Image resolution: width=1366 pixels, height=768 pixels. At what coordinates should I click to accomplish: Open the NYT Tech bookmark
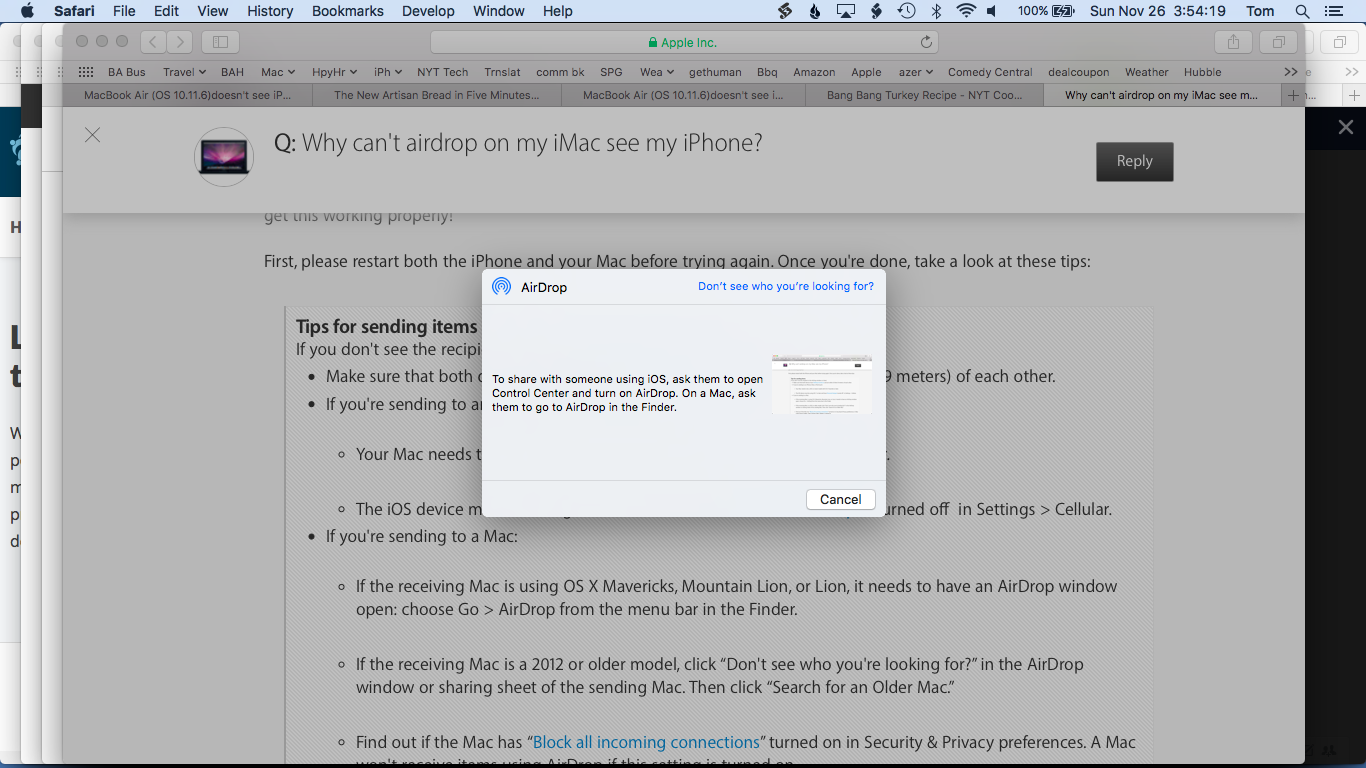pyautogui.click(x=442, y=72)
